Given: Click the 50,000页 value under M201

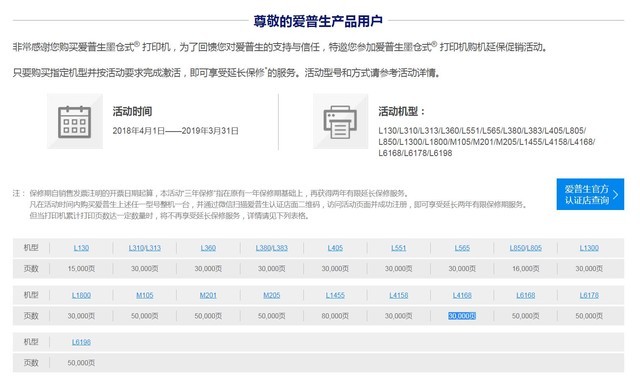Looking at the screenshot, I should click(208, 316).
